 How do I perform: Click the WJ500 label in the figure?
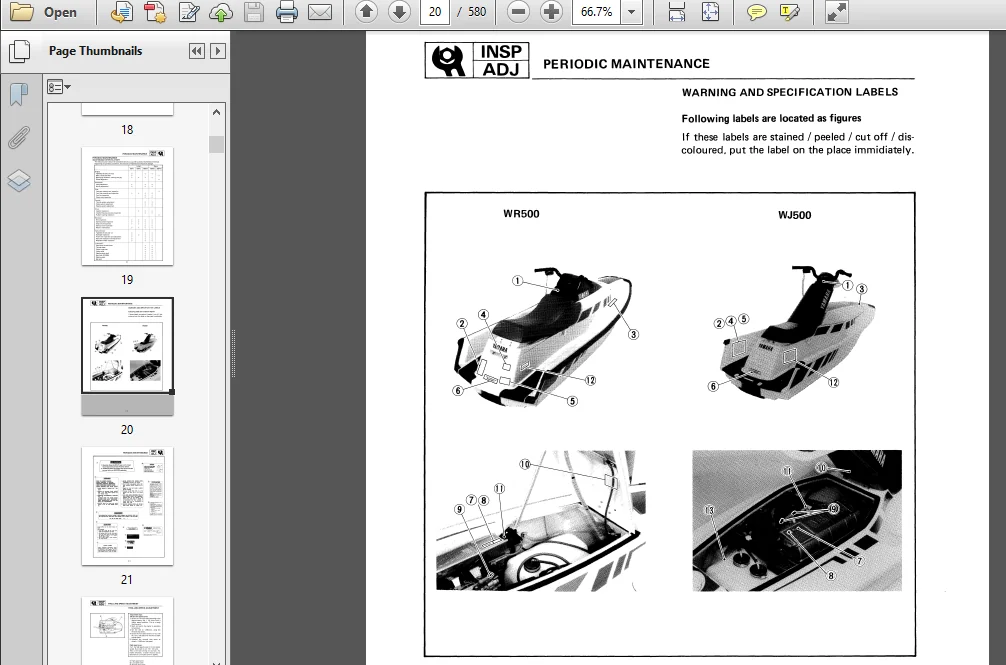pos(794,215)
